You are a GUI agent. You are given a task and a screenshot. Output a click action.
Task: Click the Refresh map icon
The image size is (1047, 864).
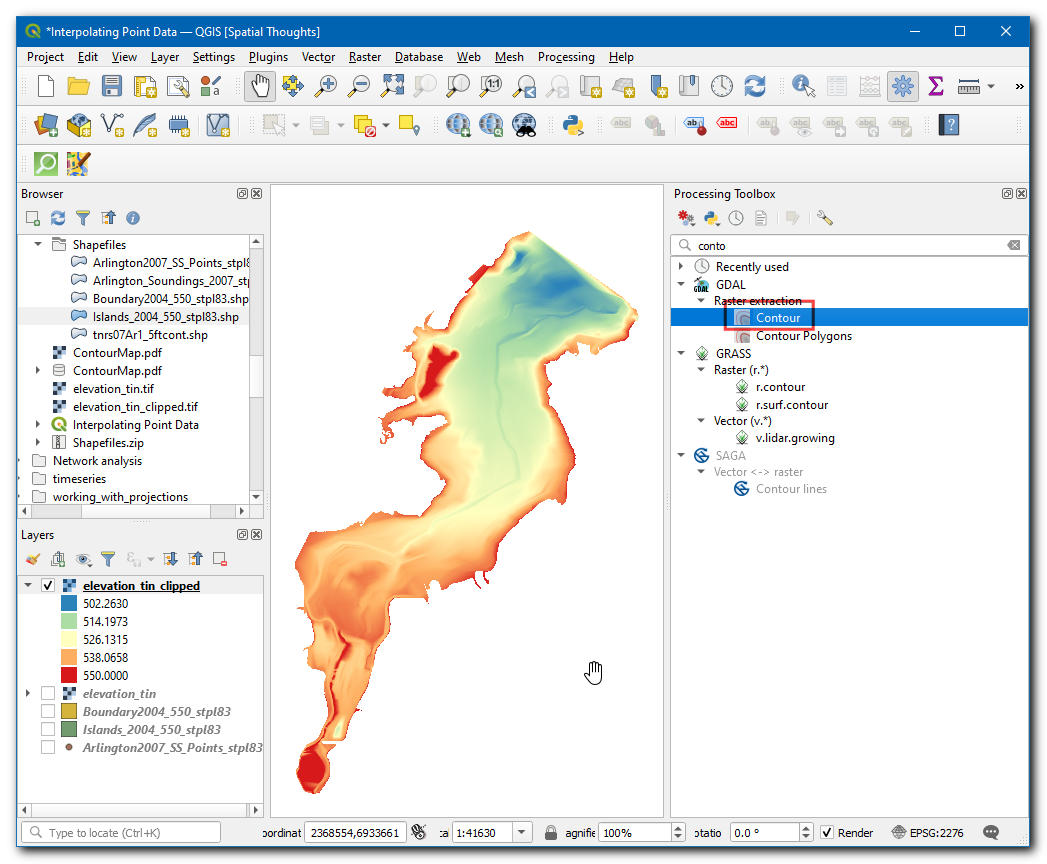point(754,86)
